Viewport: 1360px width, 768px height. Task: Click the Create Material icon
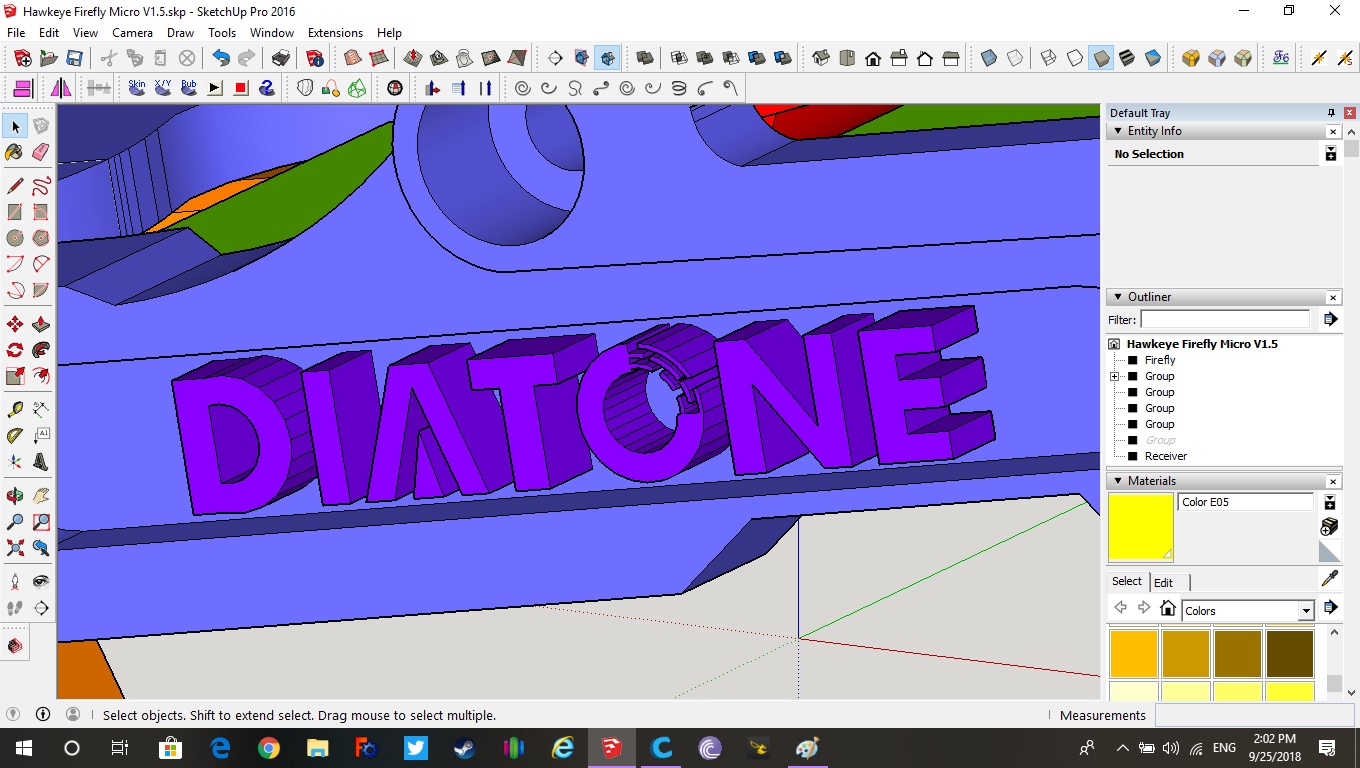coord(1330,526)
